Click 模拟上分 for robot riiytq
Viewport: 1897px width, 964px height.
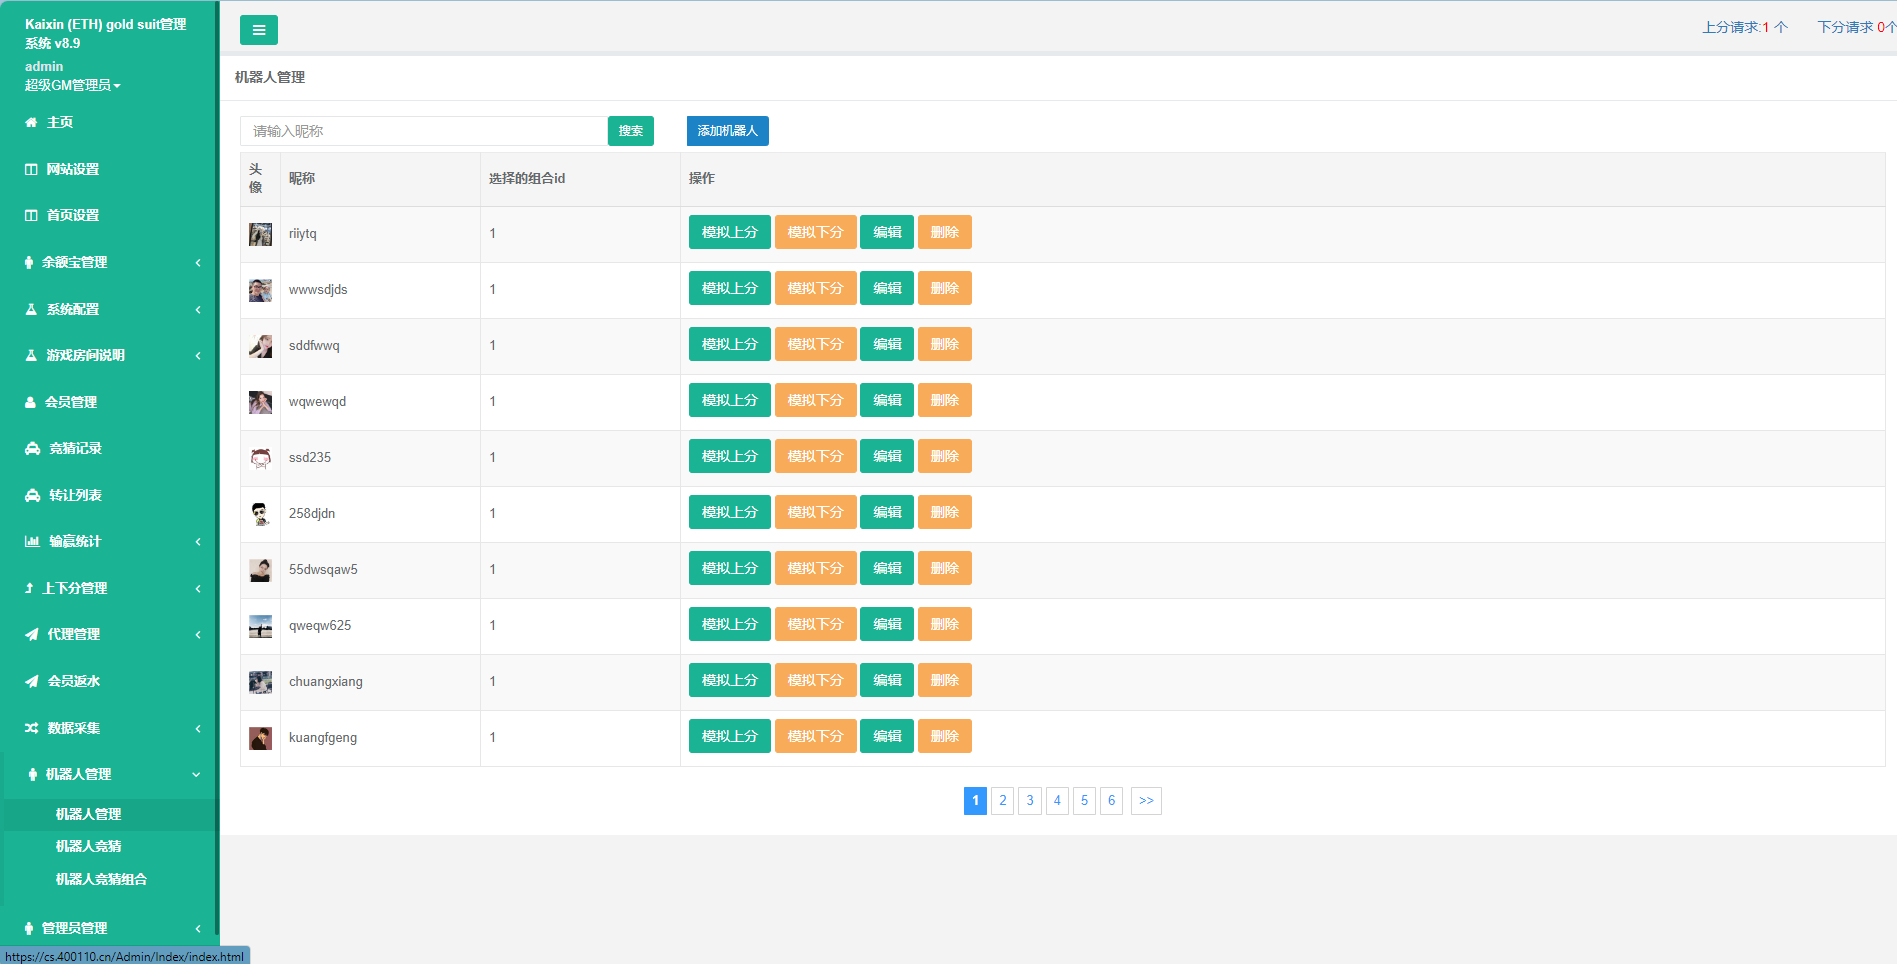point(729,232)
